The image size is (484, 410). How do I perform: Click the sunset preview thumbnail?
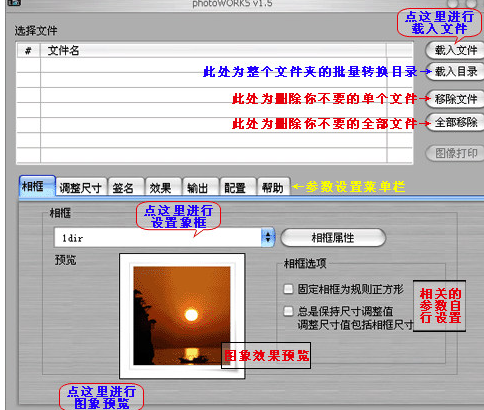[x=182, y=316]
